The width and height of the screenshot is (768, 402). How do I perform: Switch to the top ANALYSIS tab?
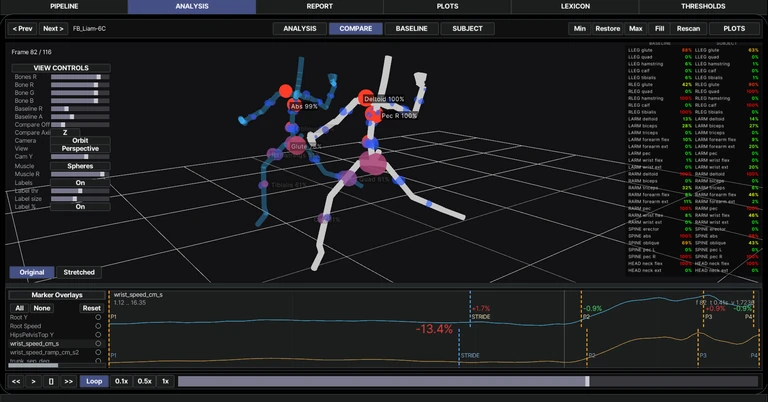click(x=192, y=6)
